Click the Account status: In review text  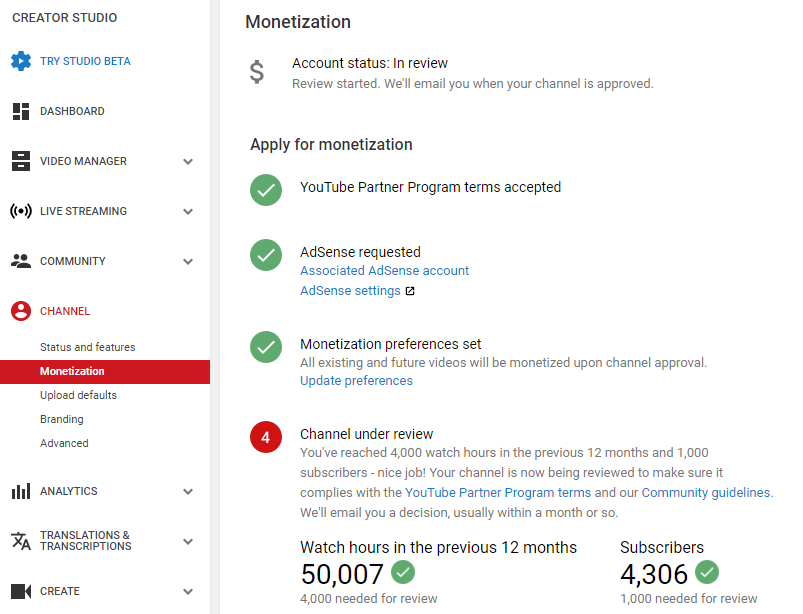tap(370, 63)
